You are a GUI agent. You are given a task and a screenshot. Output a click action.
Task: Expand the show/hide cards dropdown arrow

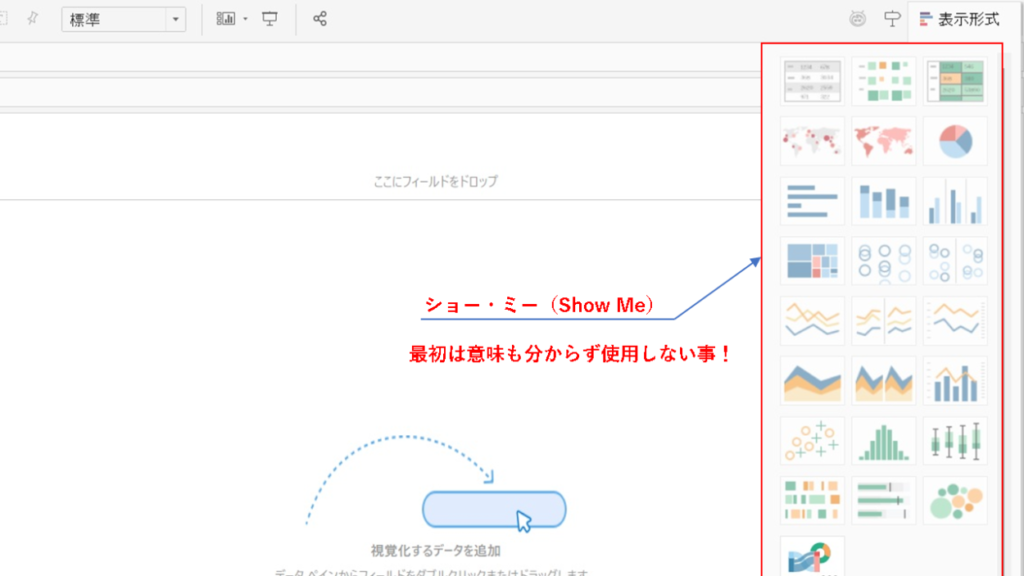[x=245, y=19]
